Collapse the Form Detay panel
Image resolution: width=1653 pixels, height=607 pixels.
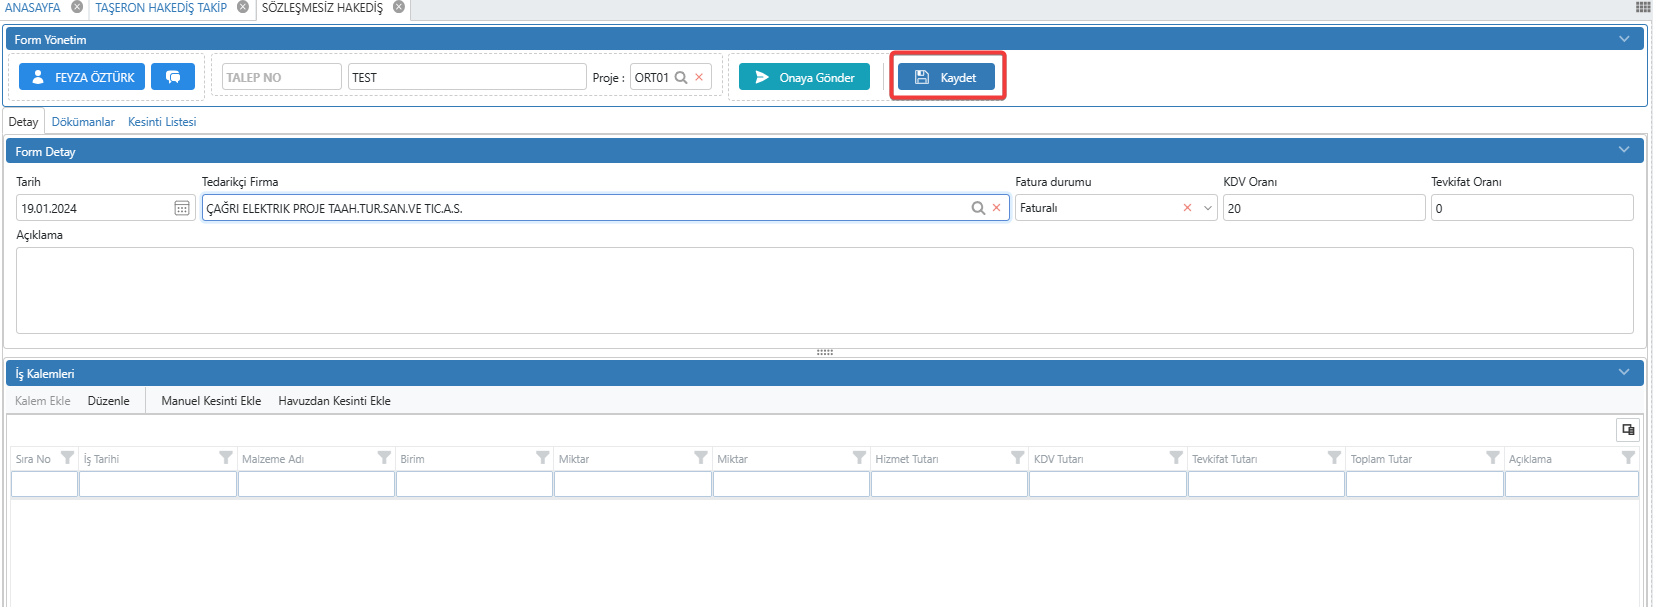tap(1624, 150)
